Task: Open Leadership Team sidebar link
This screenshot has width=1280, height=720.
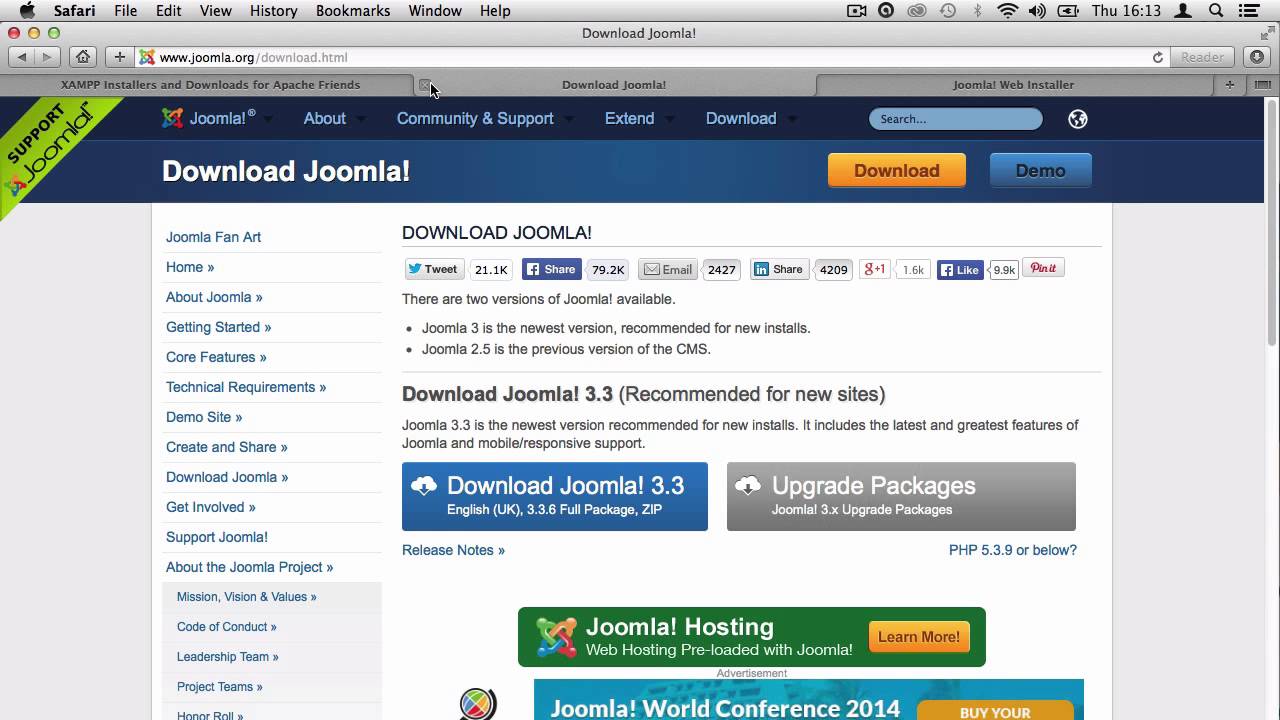Action: [x=228, y=657]
